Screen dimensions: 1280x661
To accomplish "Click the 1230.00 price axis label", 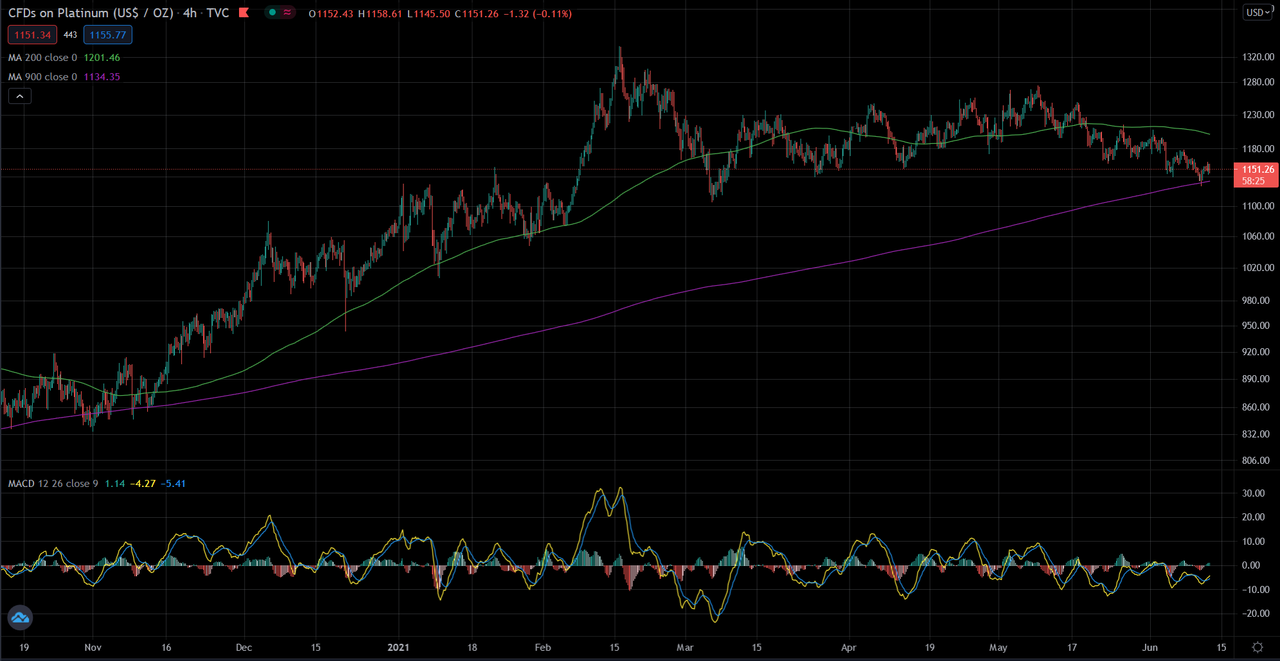I will point(1260,115).
